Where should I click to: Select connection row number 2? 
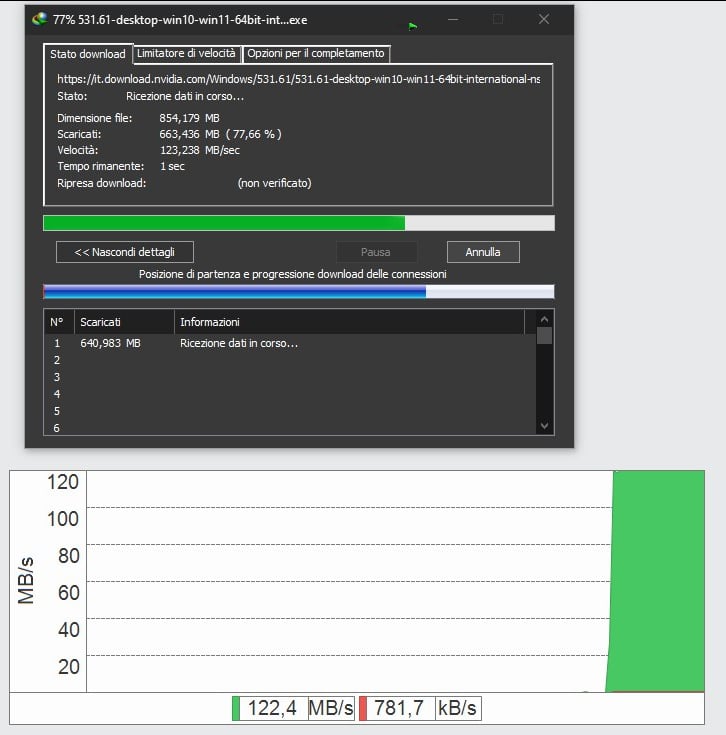tap(290, 360)
